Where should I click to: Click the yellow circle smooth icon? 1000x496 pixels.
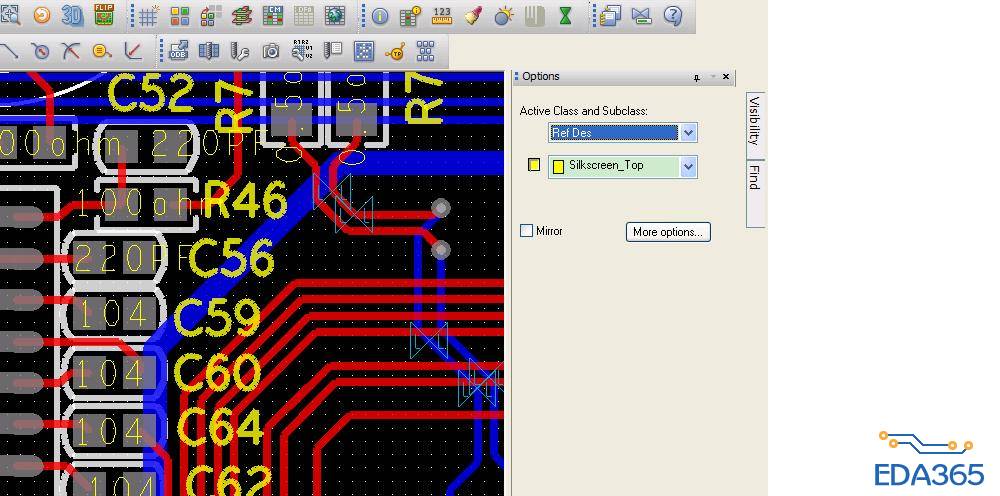102,51
